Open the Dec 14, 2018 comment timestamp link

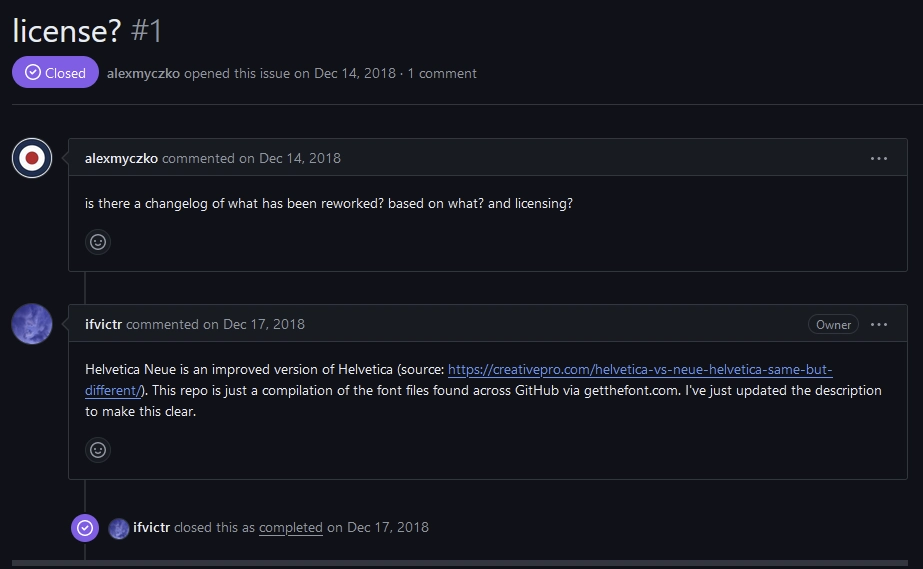point(300,158)
